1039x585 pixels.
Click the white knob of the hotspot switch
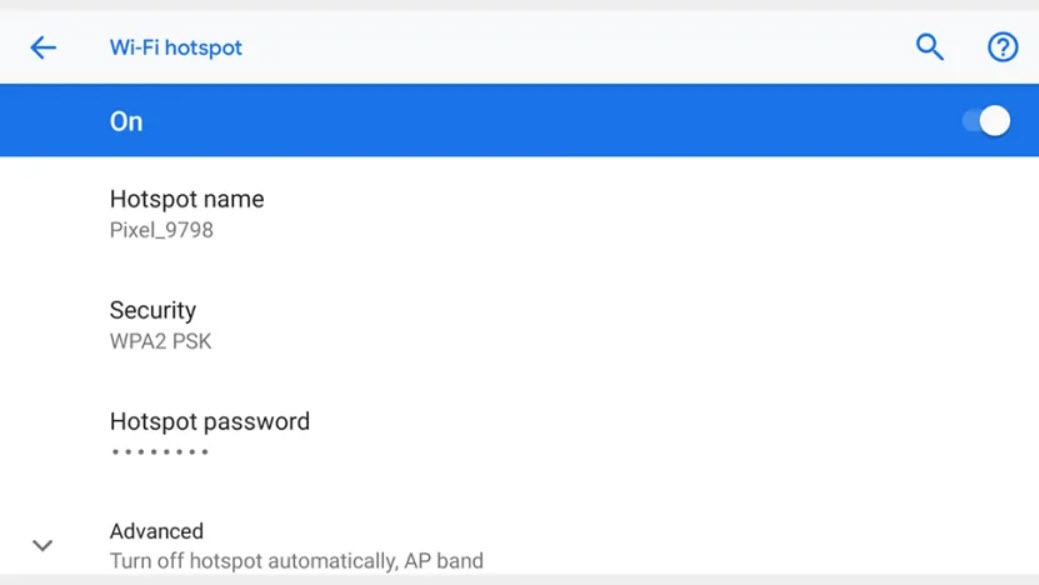pos(995,121)
